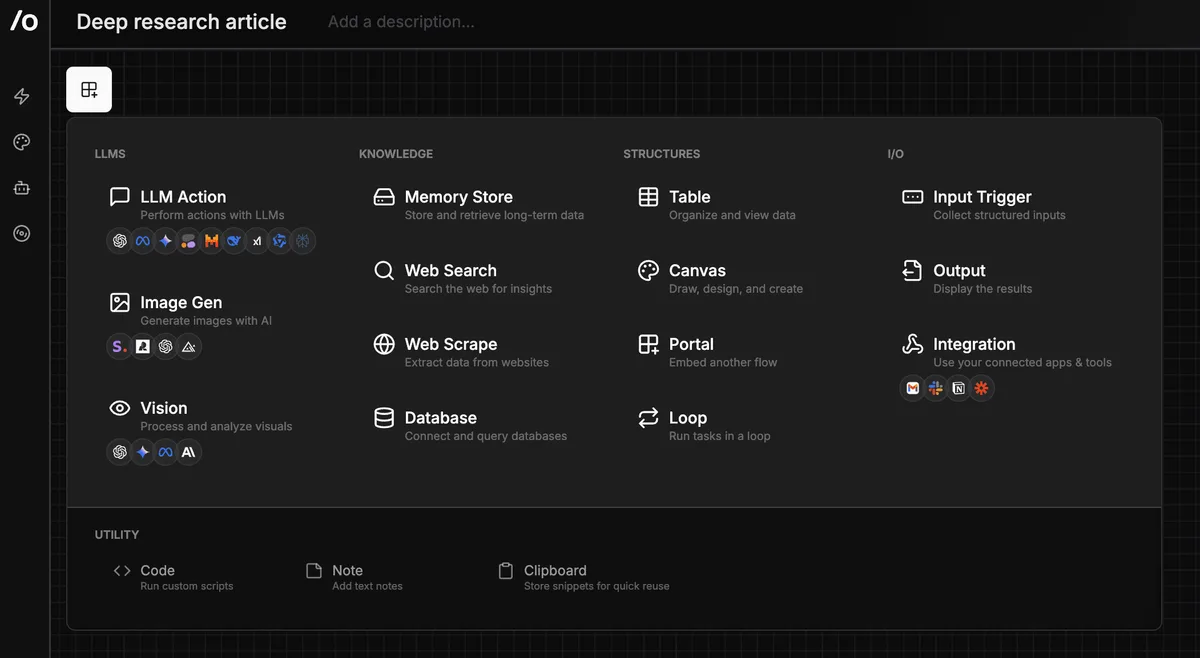Click the Anthropic icon under Vision
This screenshot has width=1200, height=658.
point(189,452)
